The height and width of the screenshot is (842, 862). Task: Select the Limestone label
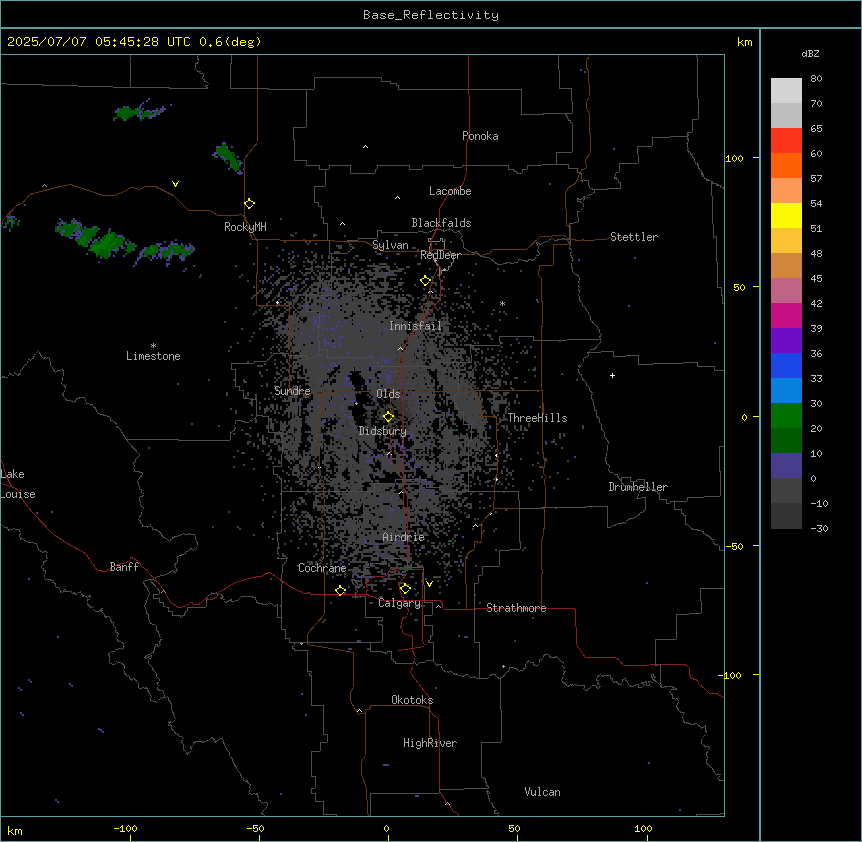pyautogui.click(x=153, y=356)
